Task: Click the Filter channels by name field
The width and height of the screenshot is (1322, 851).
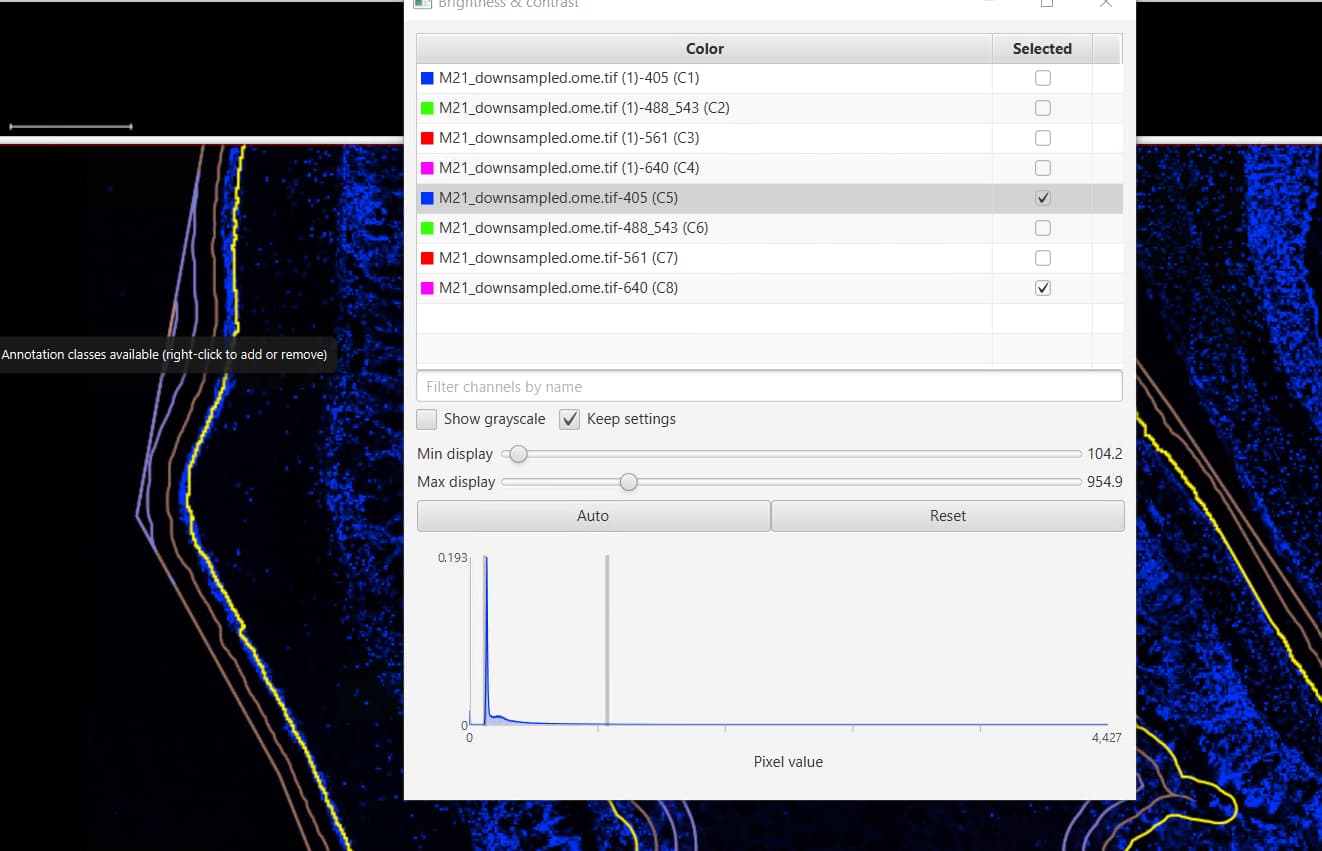Action: pos(769,385)
